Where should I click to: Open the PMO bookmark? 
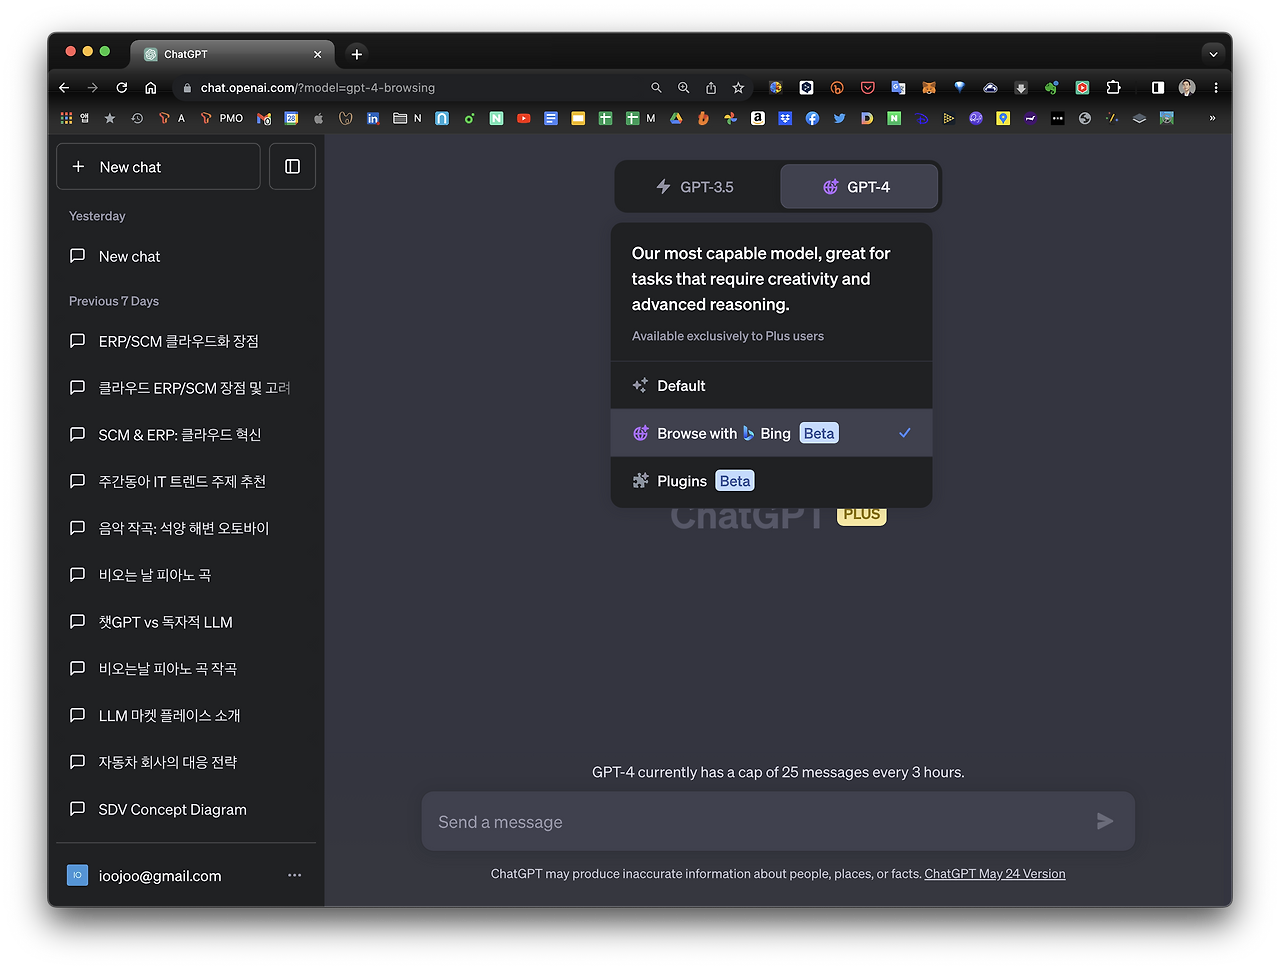click(x=222, y=118)
